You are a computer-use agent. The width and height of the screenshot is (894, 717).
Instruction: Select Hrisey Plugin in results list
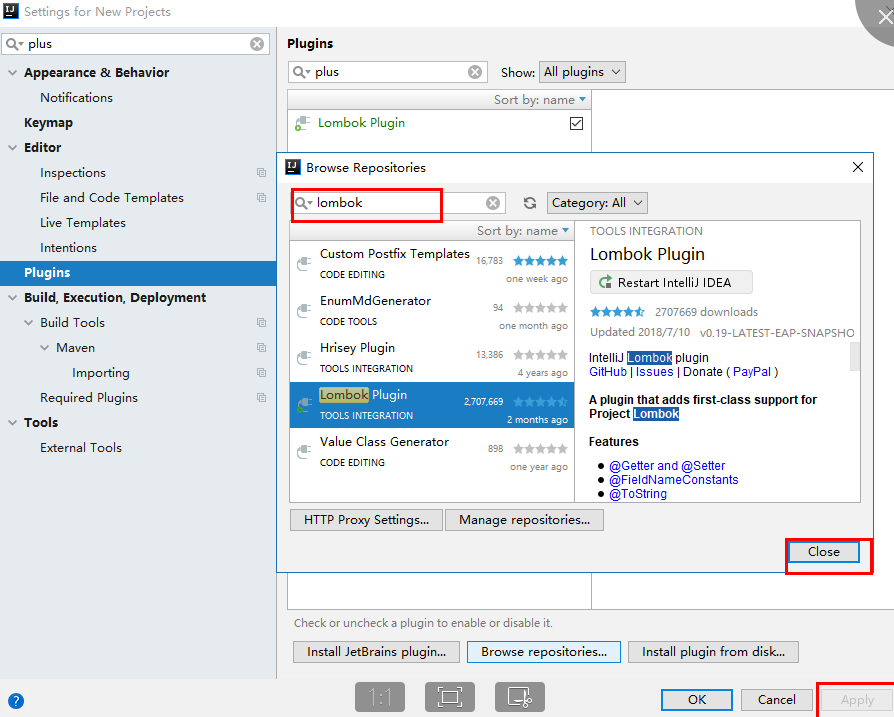[x=432, y=358]
